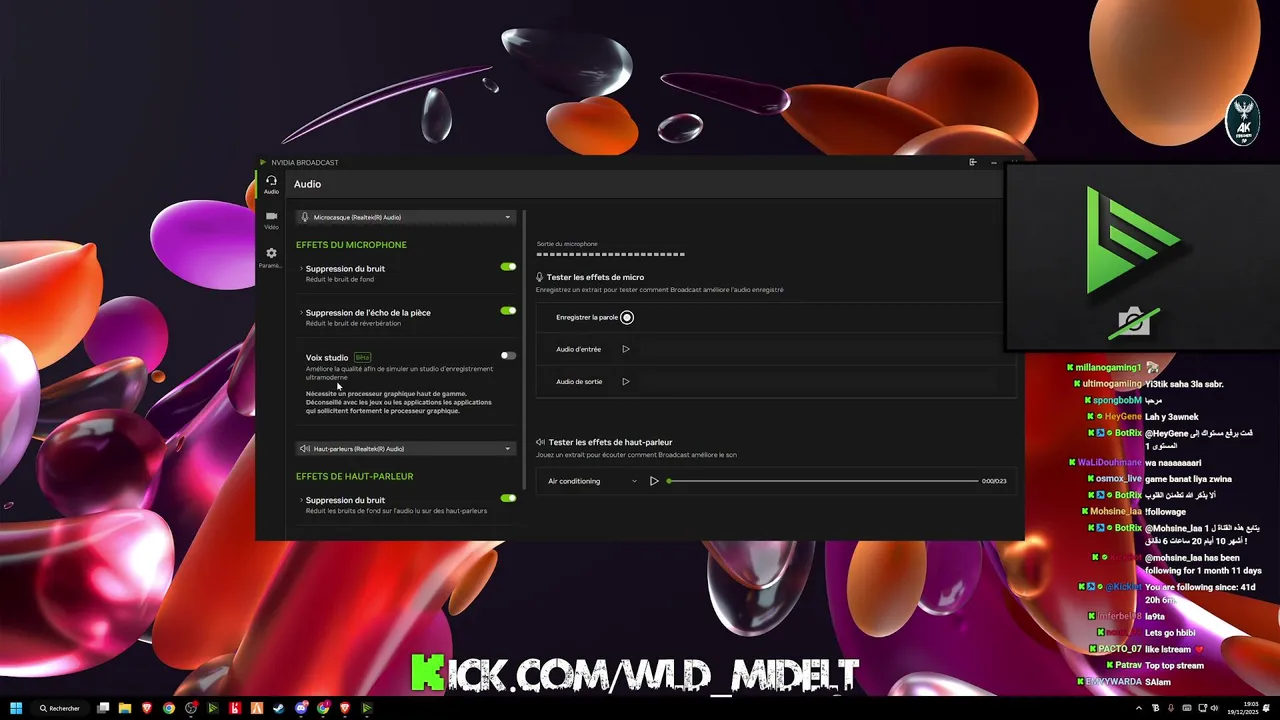This screenshot has width=1280, height=720.
Task: Click chat username millanogaming1
Action: pos(1109,368)
